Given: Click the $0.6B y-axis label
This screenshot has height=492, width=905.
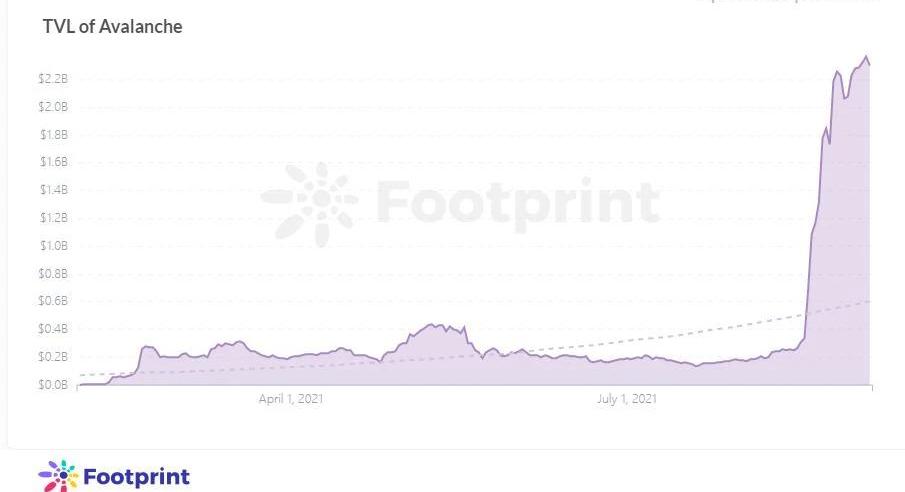Looking at the screenshot, I should point(54,301).
